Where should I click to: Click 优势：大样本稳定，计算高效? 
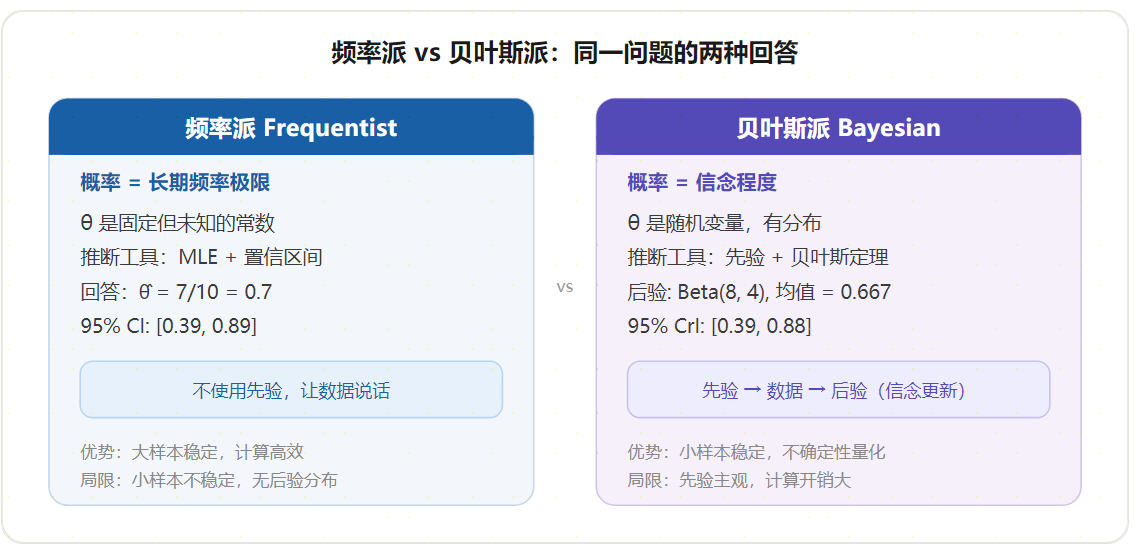pos(192,452)
